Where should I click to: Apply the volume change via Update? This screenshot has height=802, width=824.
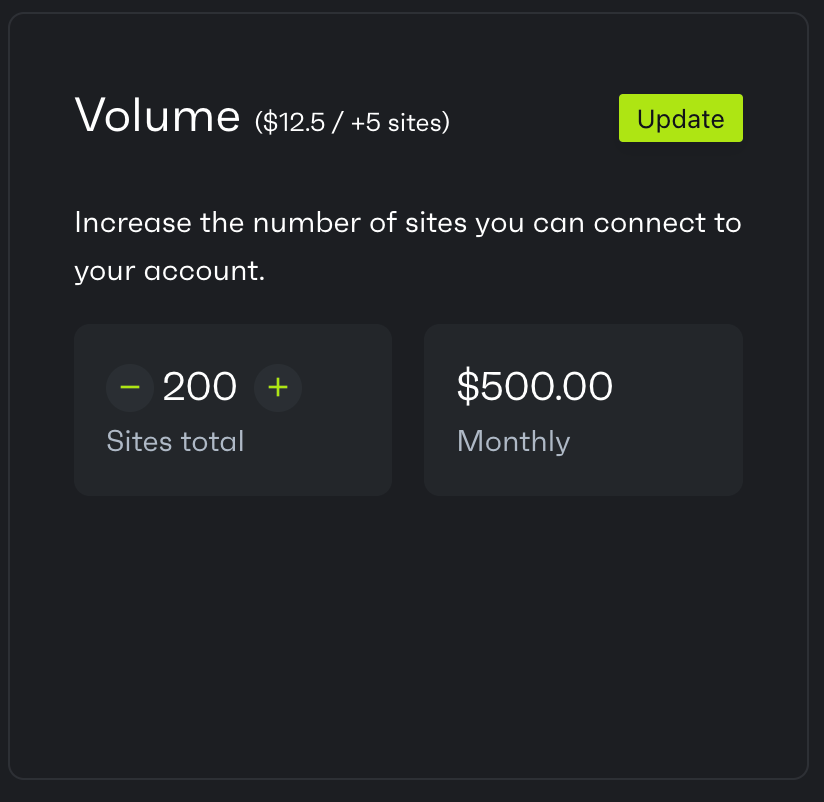click(x=681, y=118)
